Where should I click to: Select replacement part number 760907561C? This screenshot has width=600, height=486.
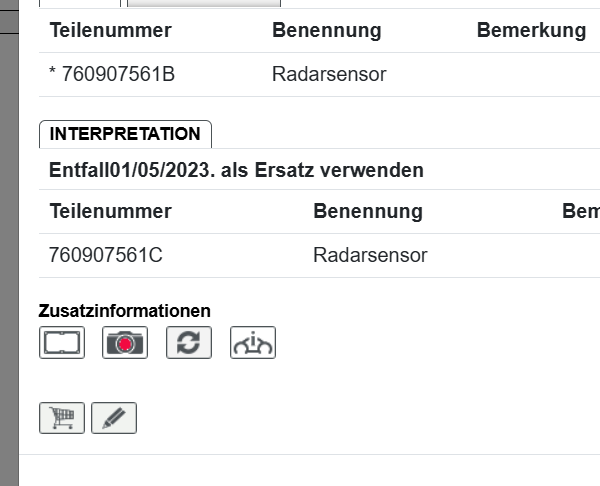(105, 255)
